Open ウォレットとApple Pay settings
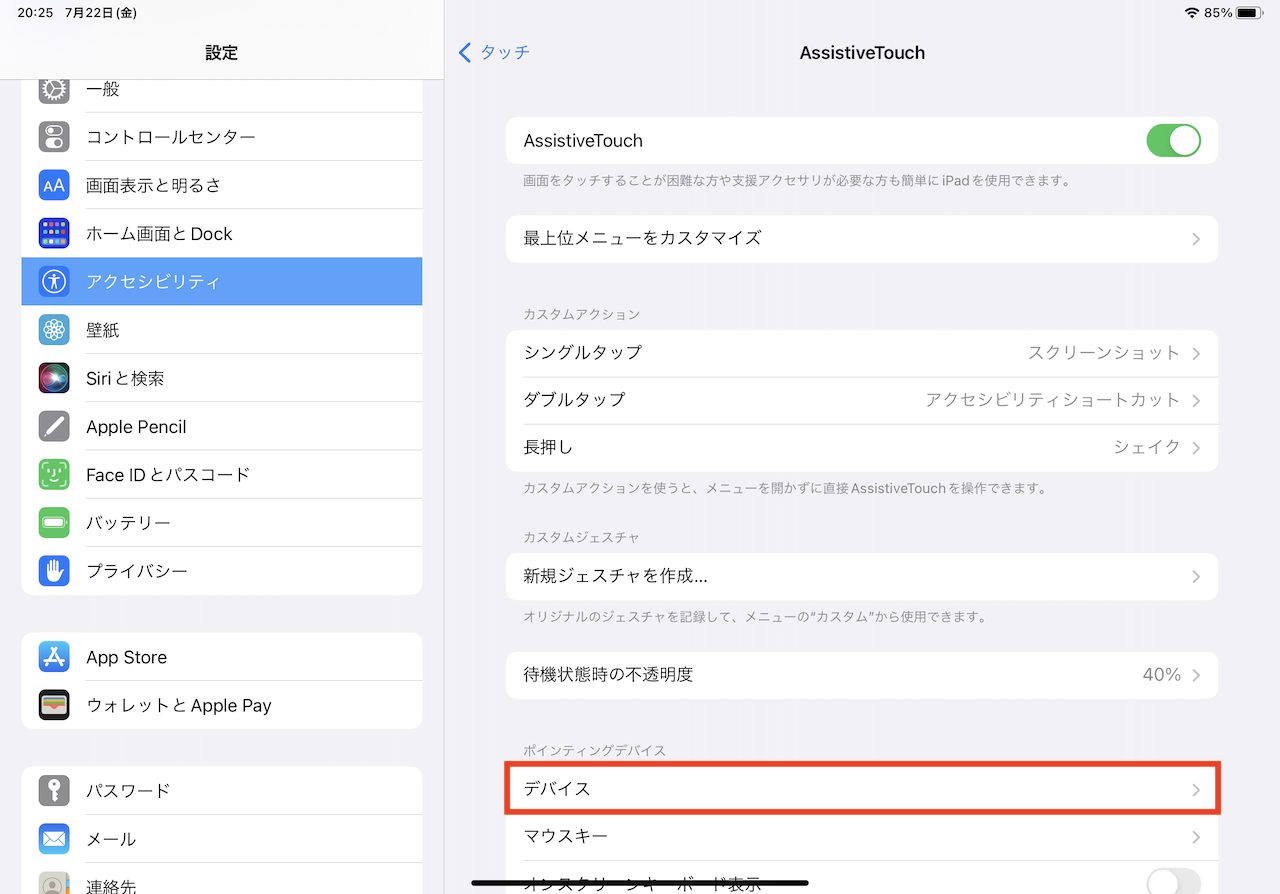This screenshot has width=1280, height=894. tap(222, 705)
